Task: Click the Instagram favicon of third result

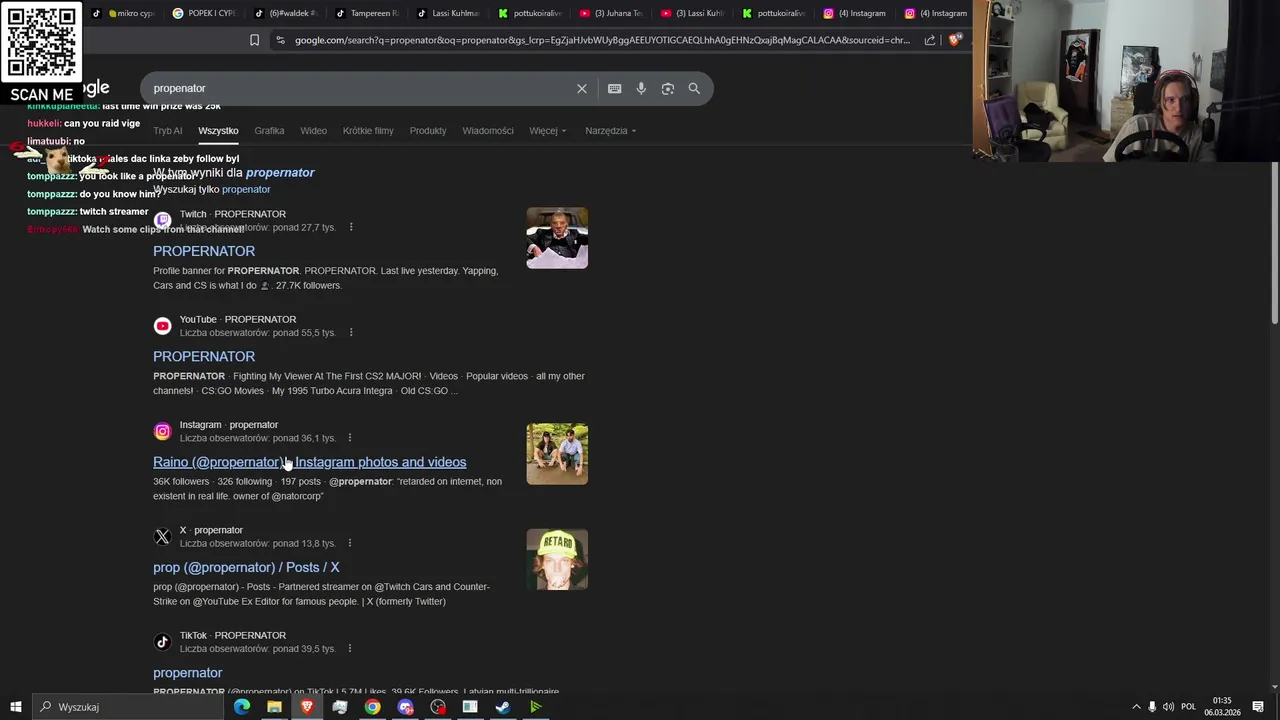Action: [162, 431]
